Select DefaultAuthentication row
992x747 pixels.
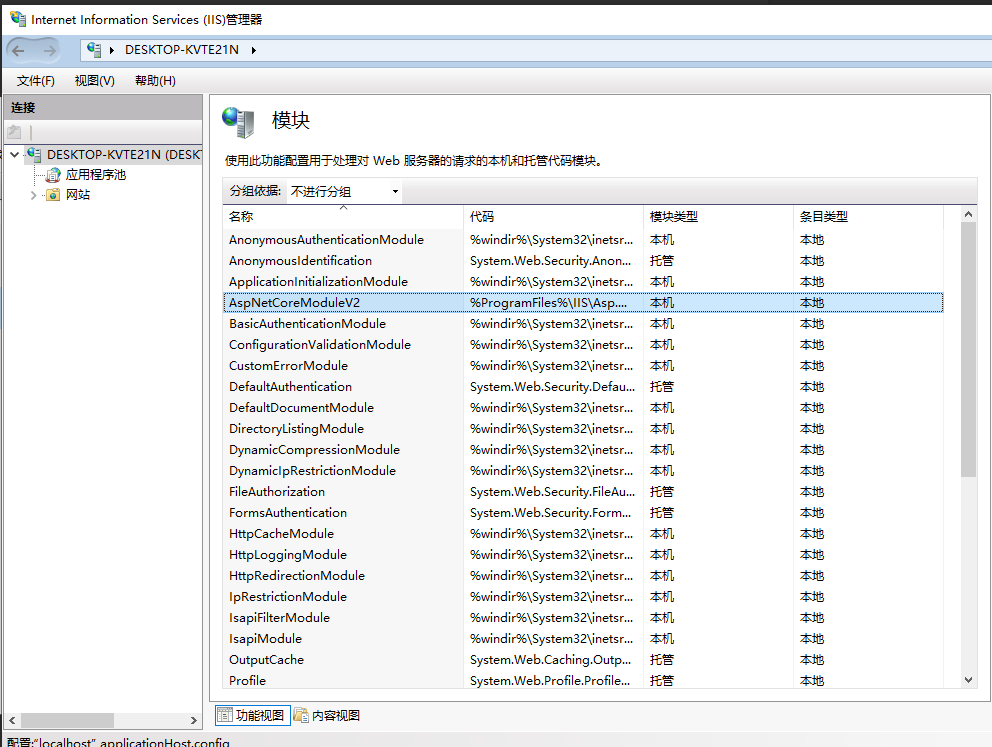tap(583, 386)
